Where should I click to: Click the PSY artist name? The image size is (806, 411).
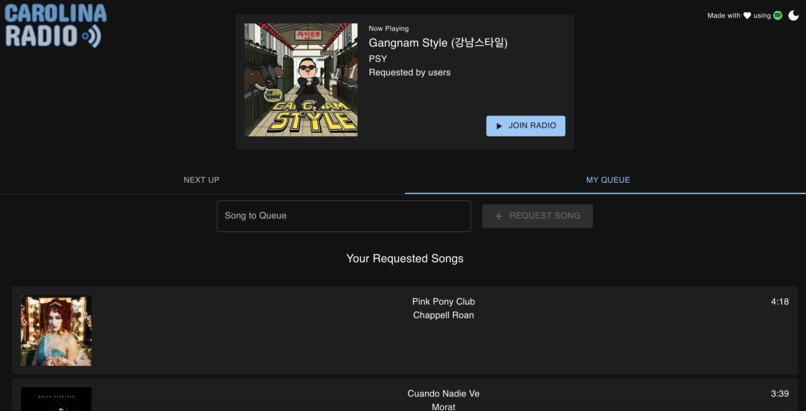click(378, 59)
